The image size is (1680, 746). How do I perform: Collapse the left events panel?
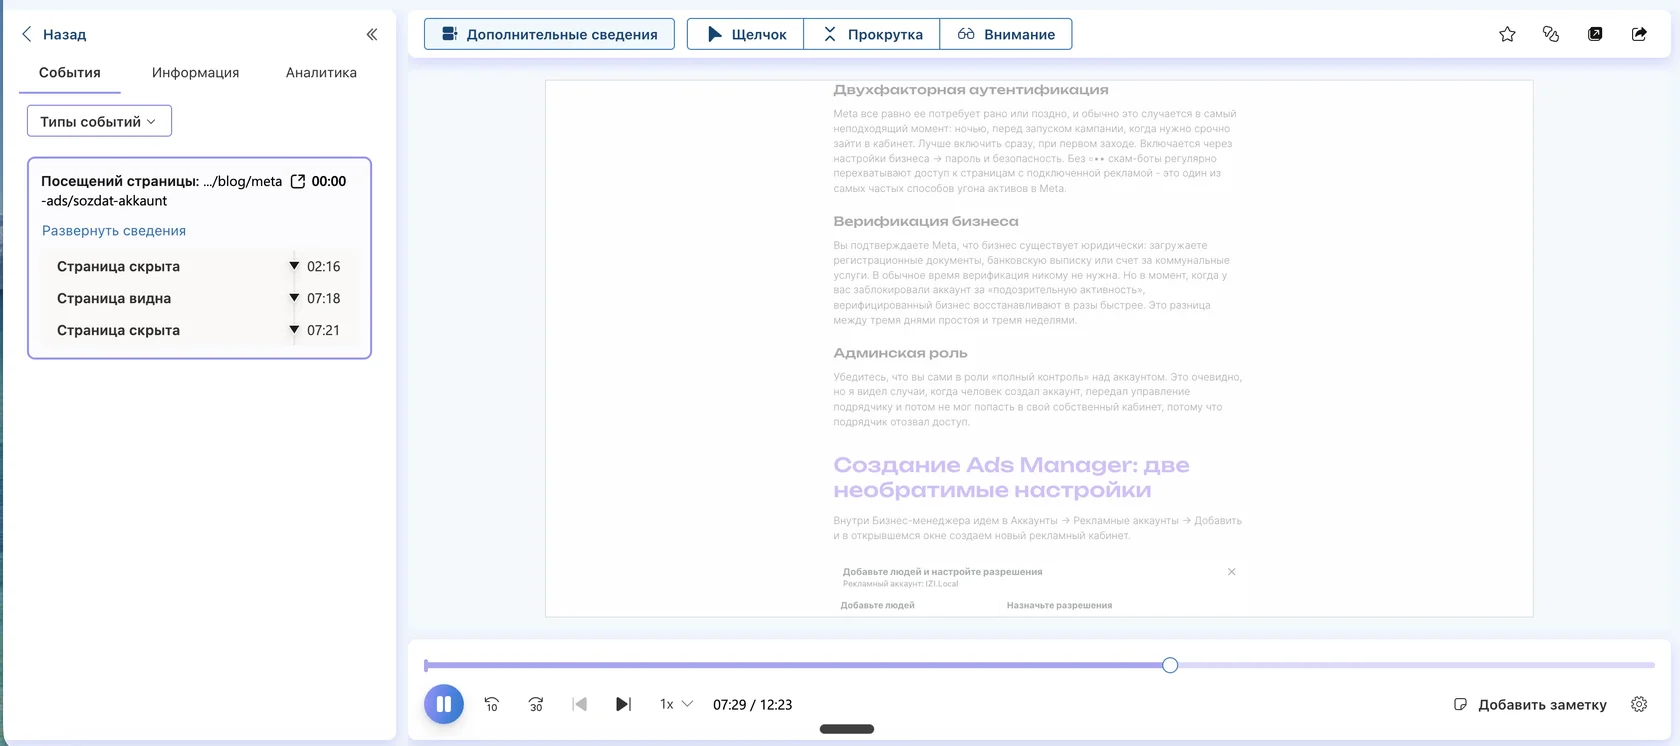click(x=372, y=34)
